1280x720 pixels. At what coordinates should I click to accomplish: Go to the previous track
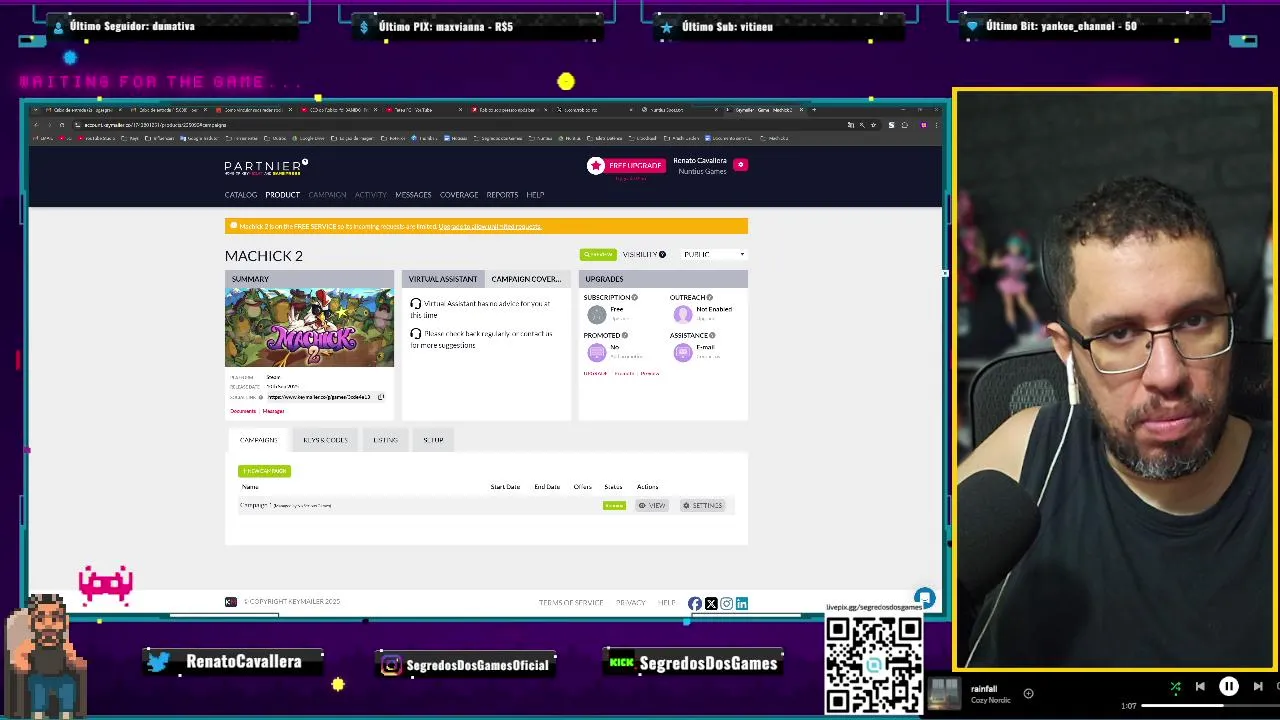(1200, 687)
